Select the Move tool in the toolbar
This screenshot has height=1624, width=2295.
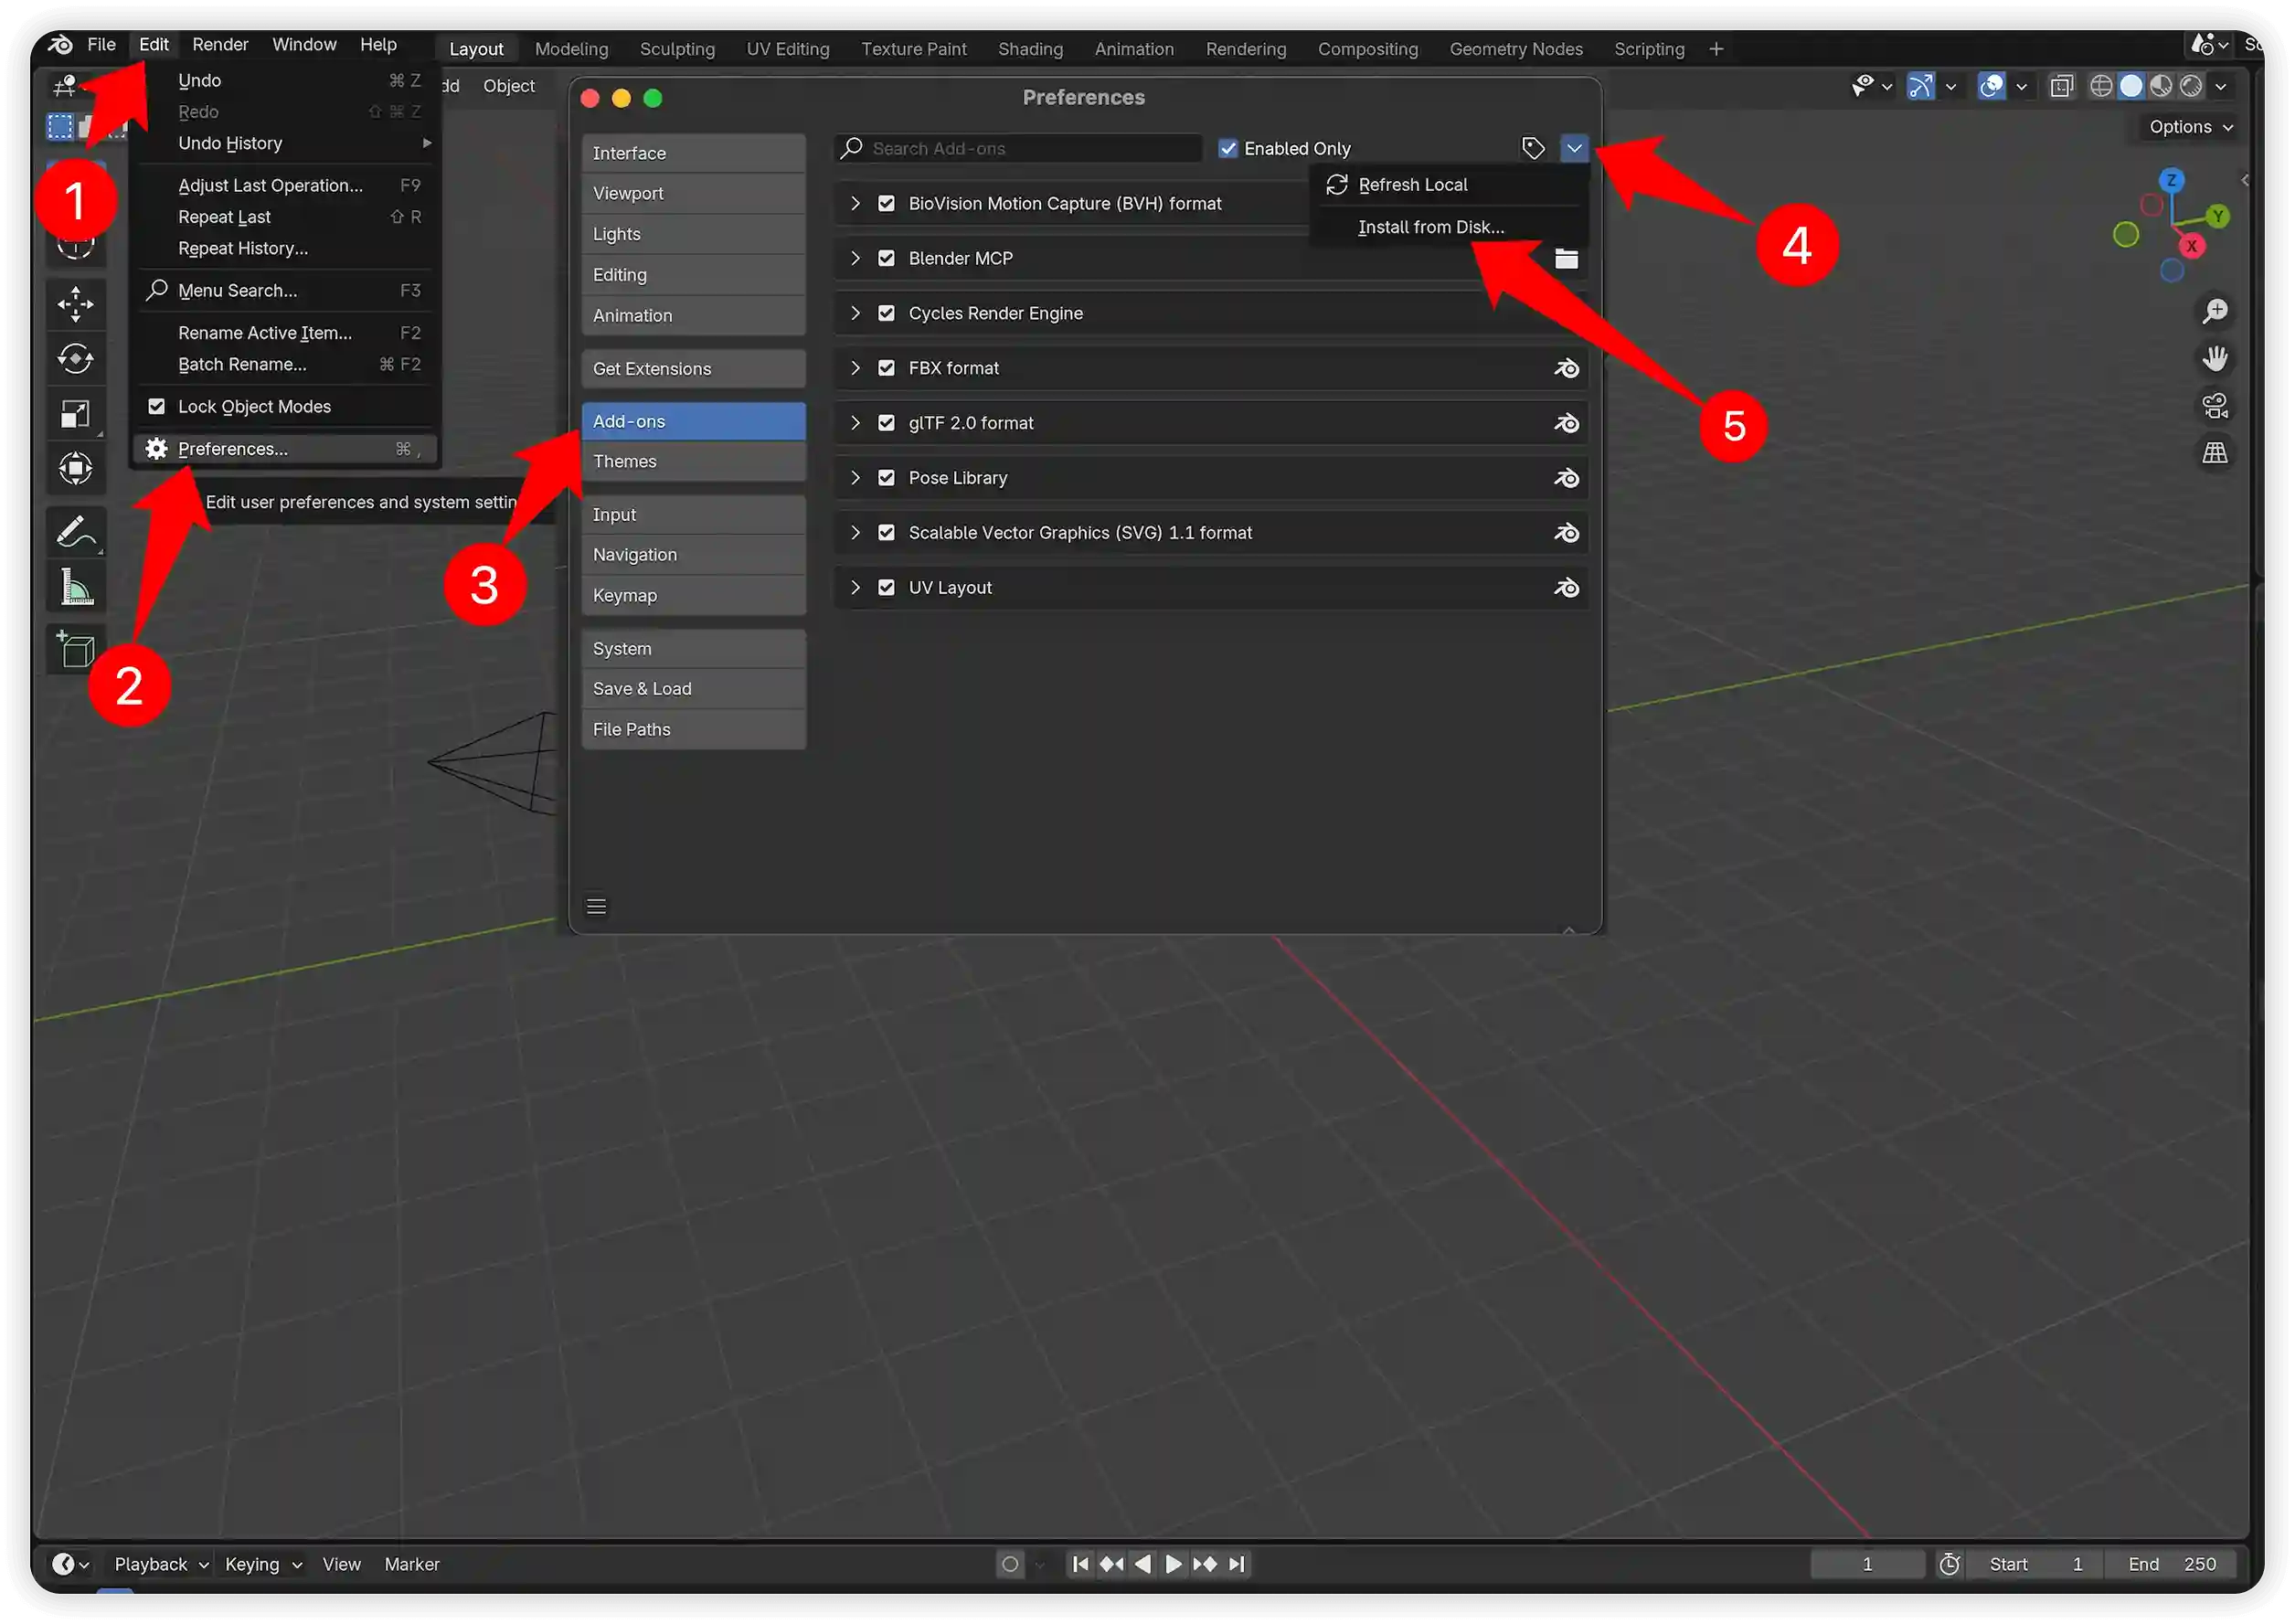click(x=75, y=303)
